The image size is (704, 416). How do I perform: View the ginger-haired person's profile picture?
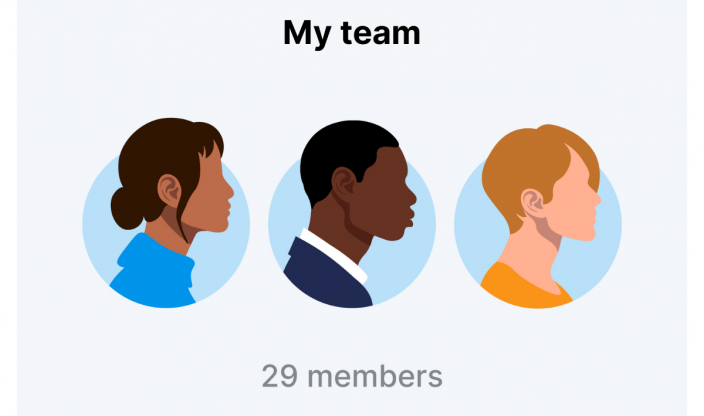(x=538, y=216)
